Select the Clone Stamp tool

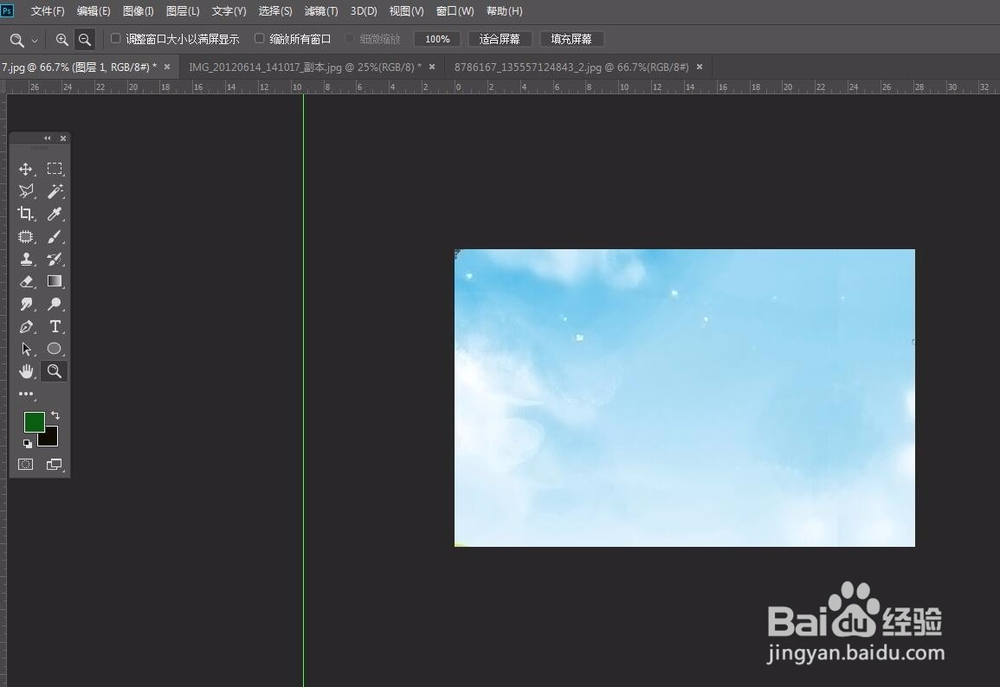pyautogui.click(x=26, y=259)
